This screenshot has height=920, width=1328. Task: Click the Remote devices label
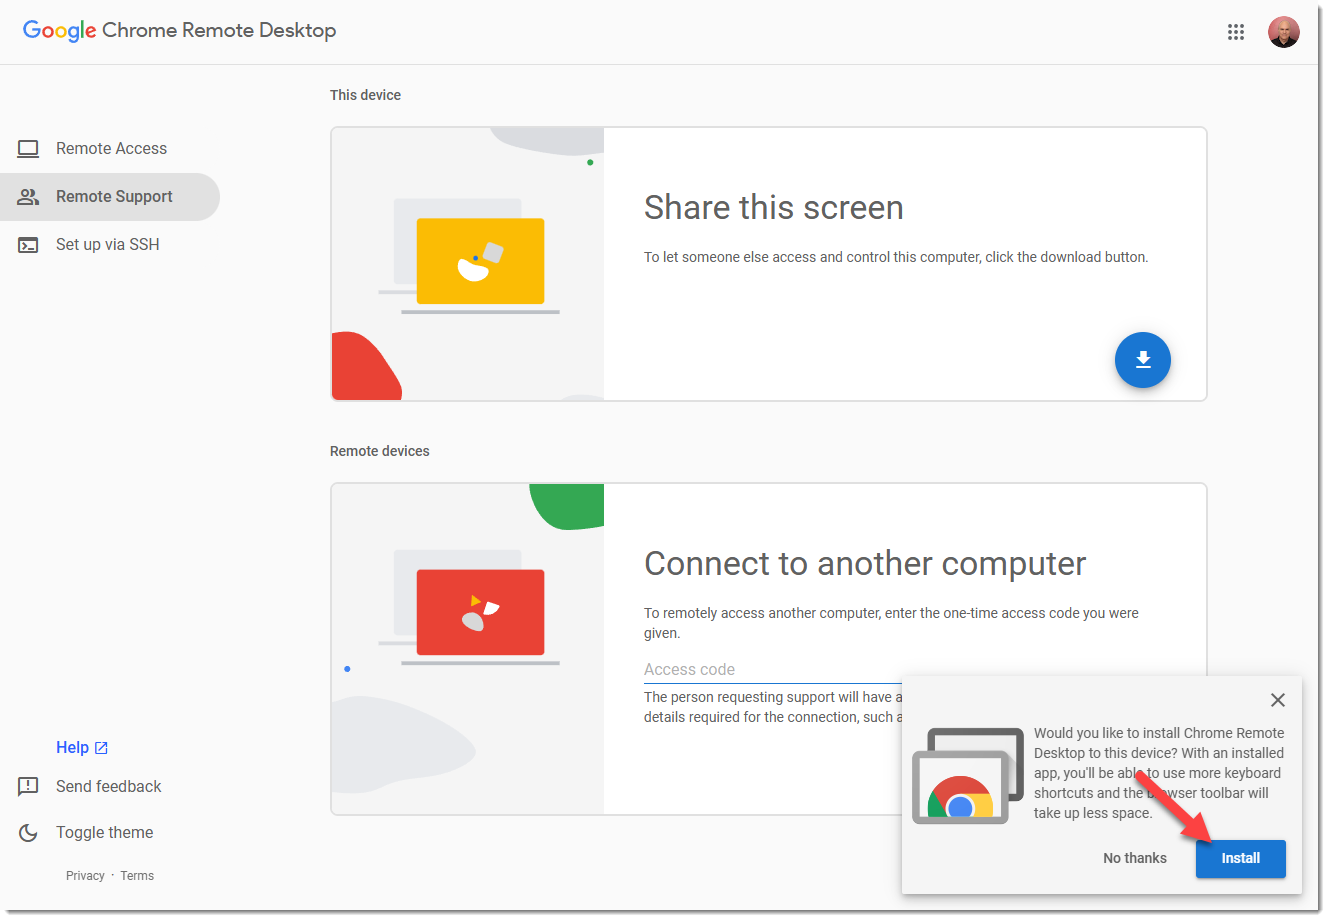pos(380,451)
